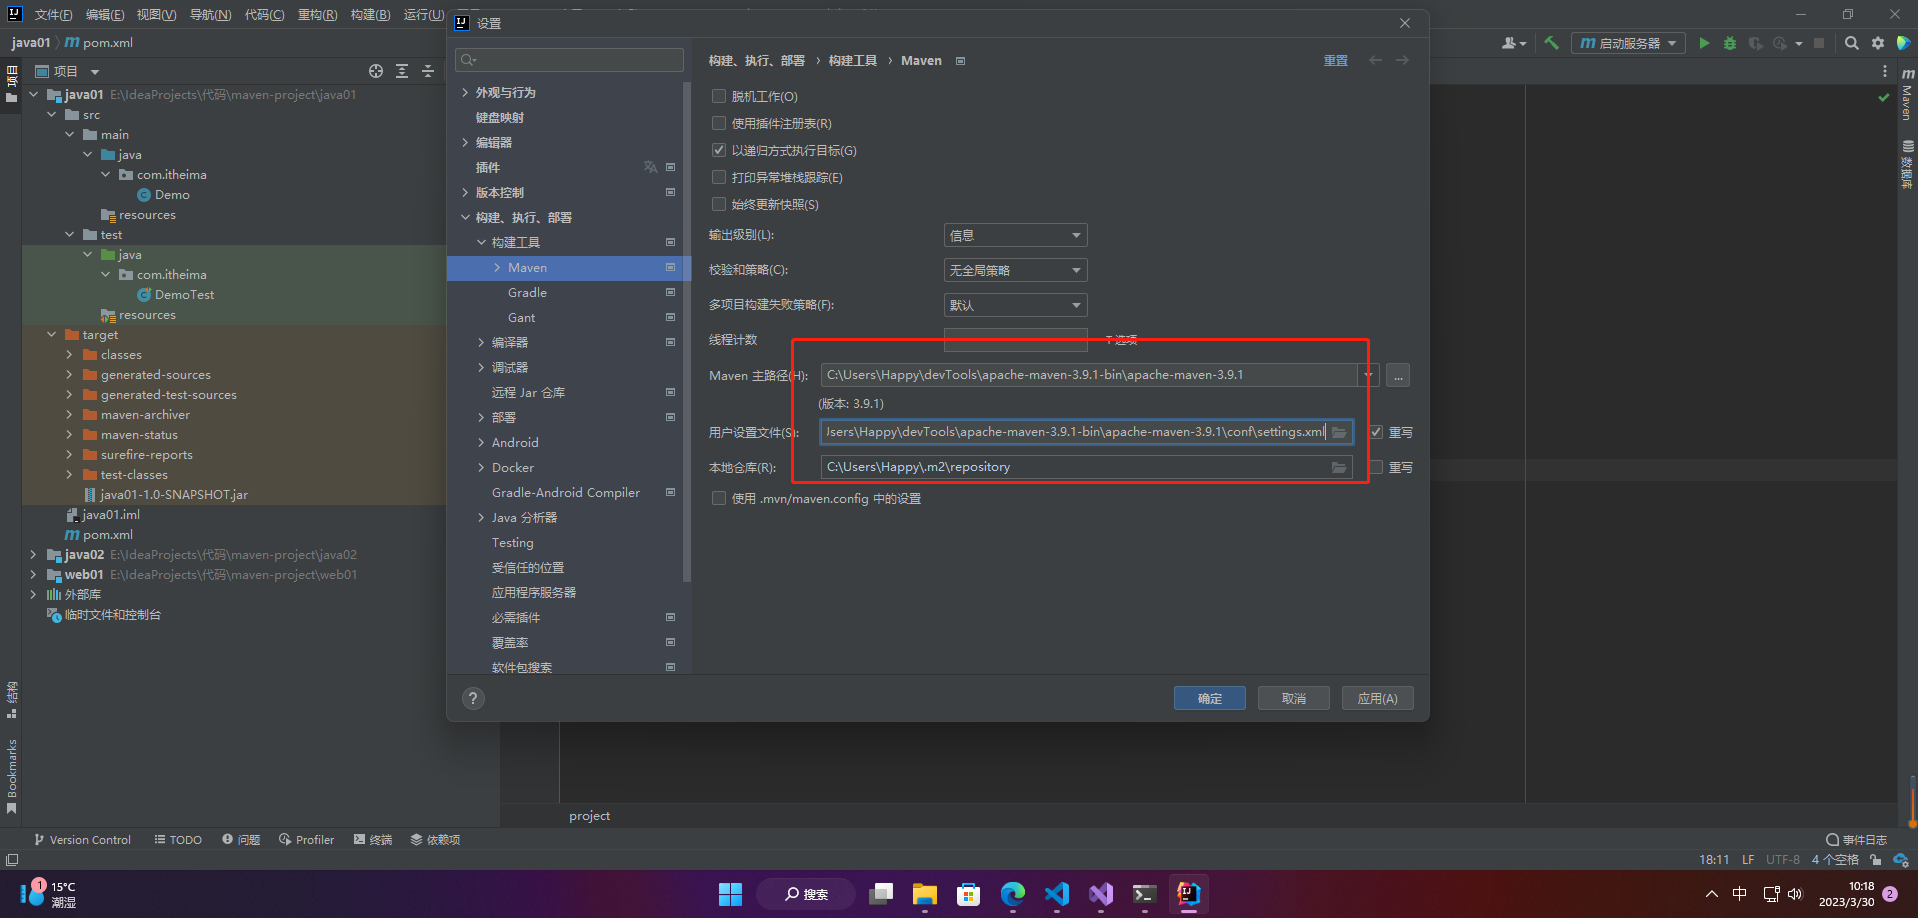Click the read-only lock icon in status bar
The height and width of the screenshot is (918, 1918).
1876,860
